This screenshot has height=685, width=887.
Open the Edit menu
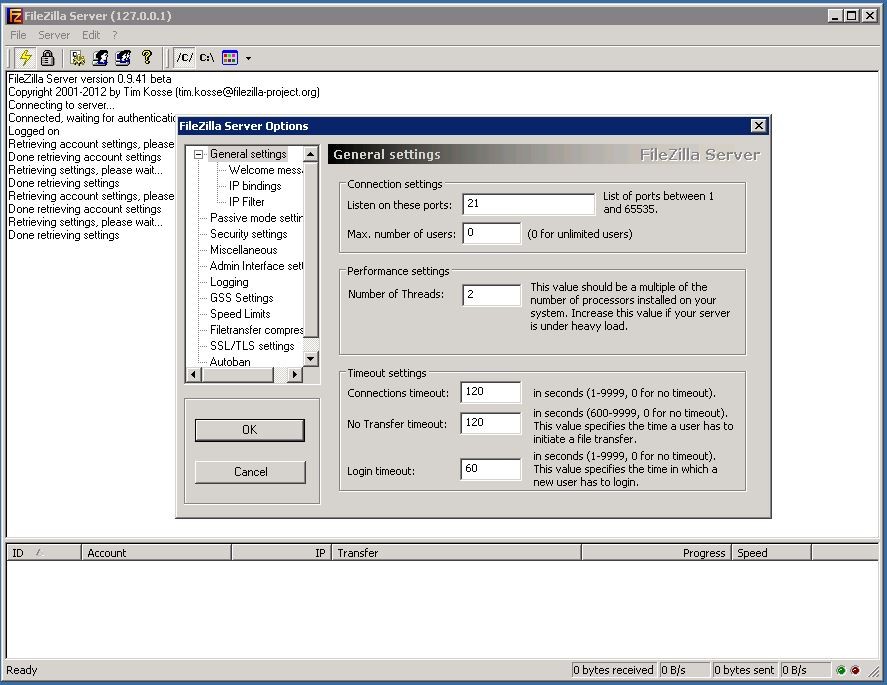click(x=91, y=35)
